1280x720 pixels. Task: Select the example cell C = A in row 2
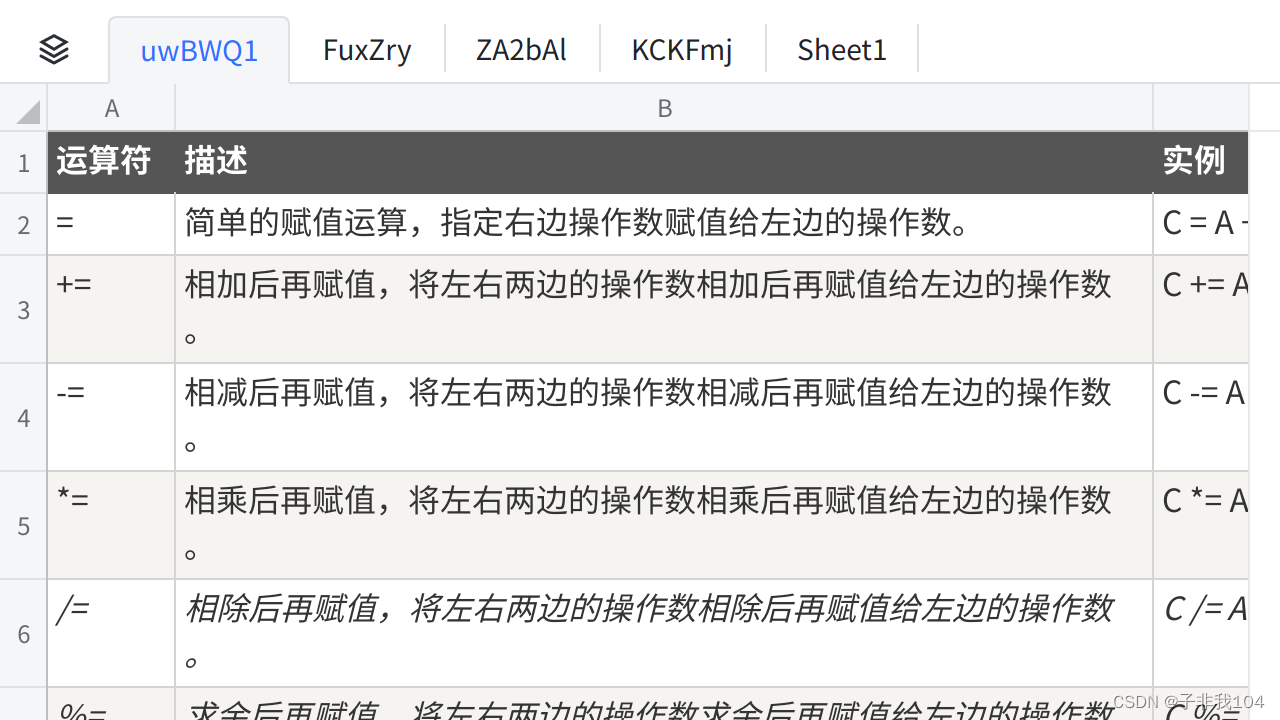coord(1201,224)
